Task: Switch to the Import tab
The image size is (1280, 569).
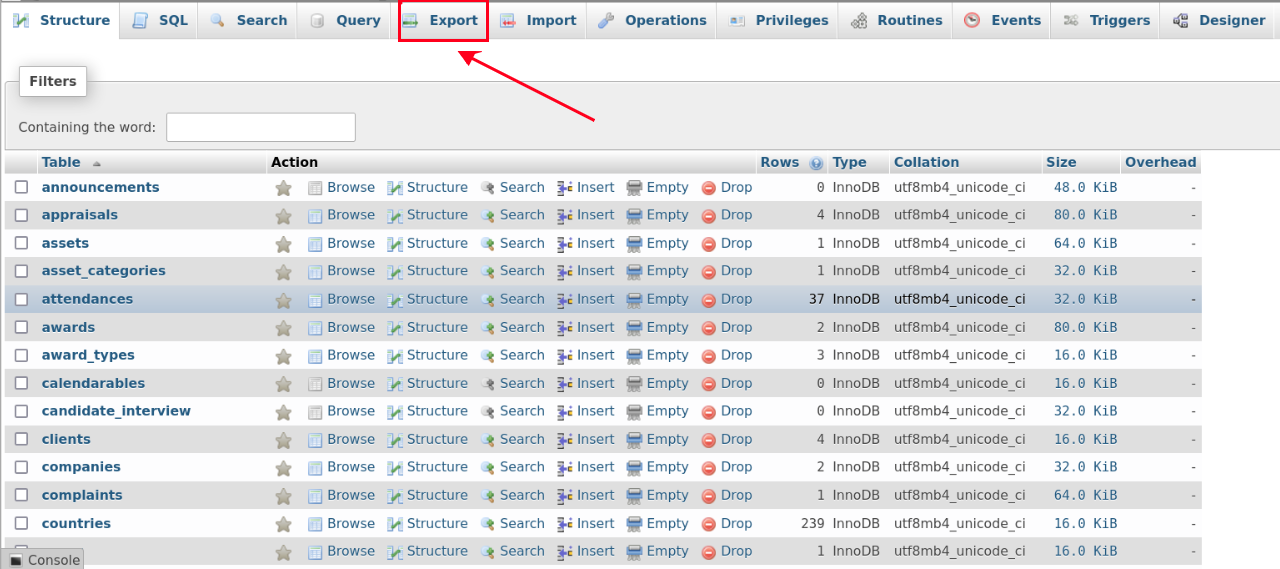Action: click(x=540, y=20)
